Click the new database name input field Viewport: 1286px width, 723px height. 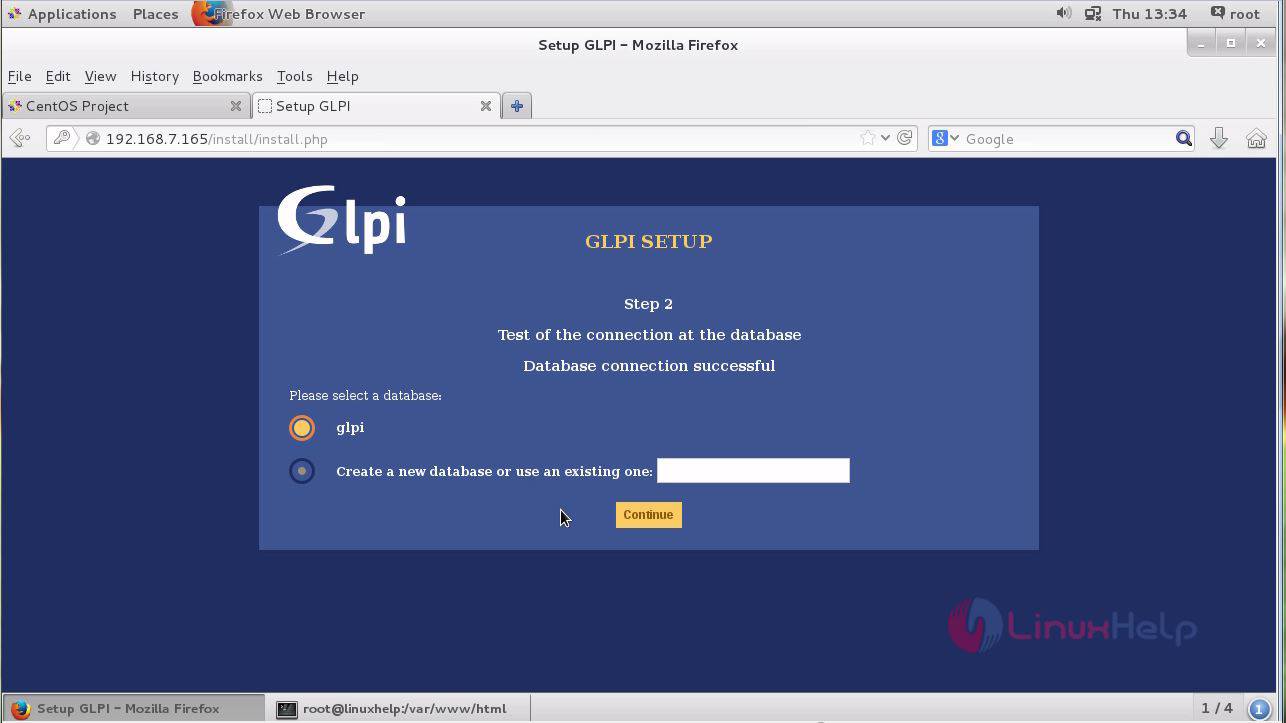753,471
